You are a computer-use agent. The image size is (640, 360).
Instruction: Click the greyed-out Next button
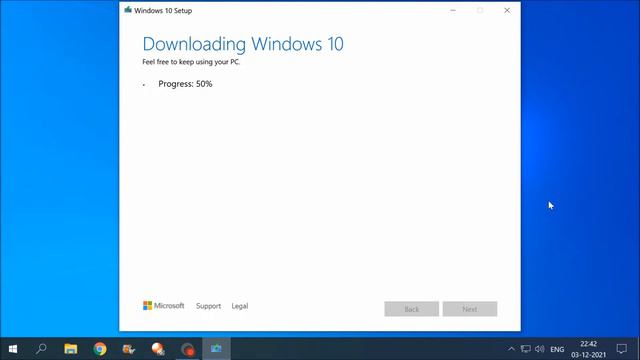(470, 309)
